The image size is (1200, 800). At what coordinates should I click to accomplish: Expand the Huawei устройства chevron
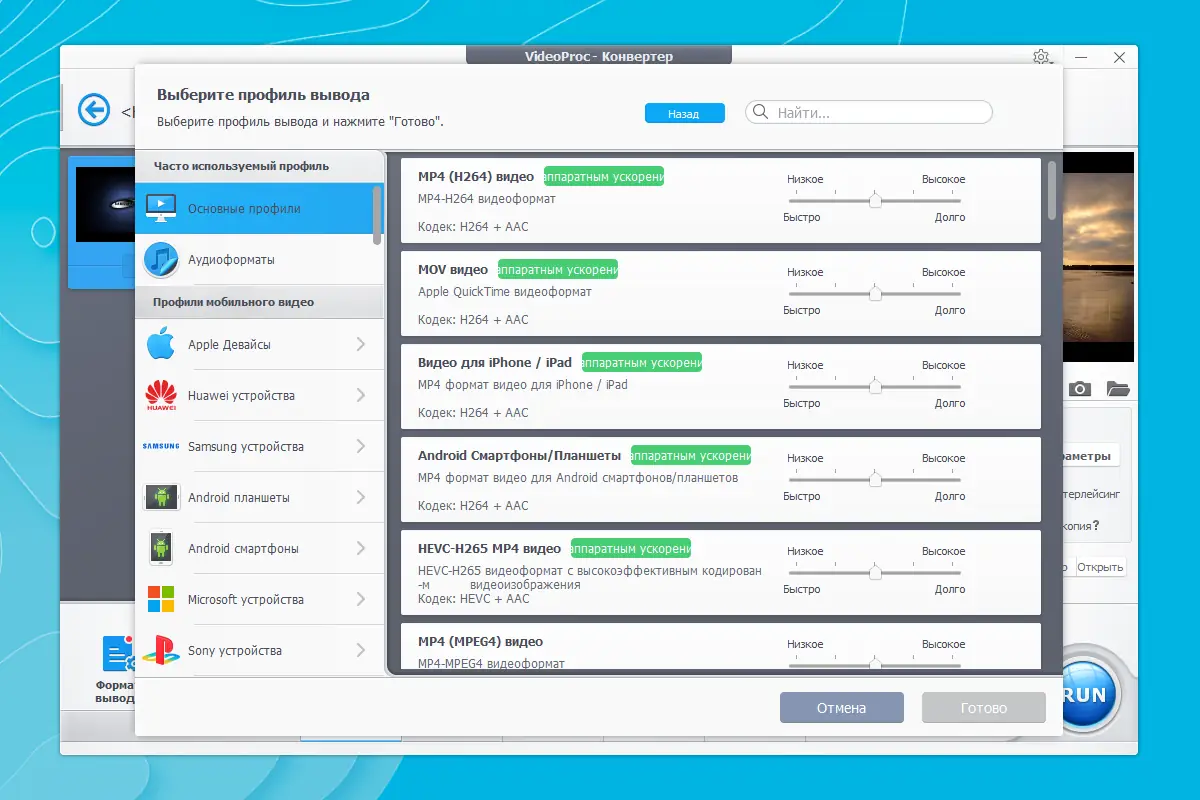[361, 395]
